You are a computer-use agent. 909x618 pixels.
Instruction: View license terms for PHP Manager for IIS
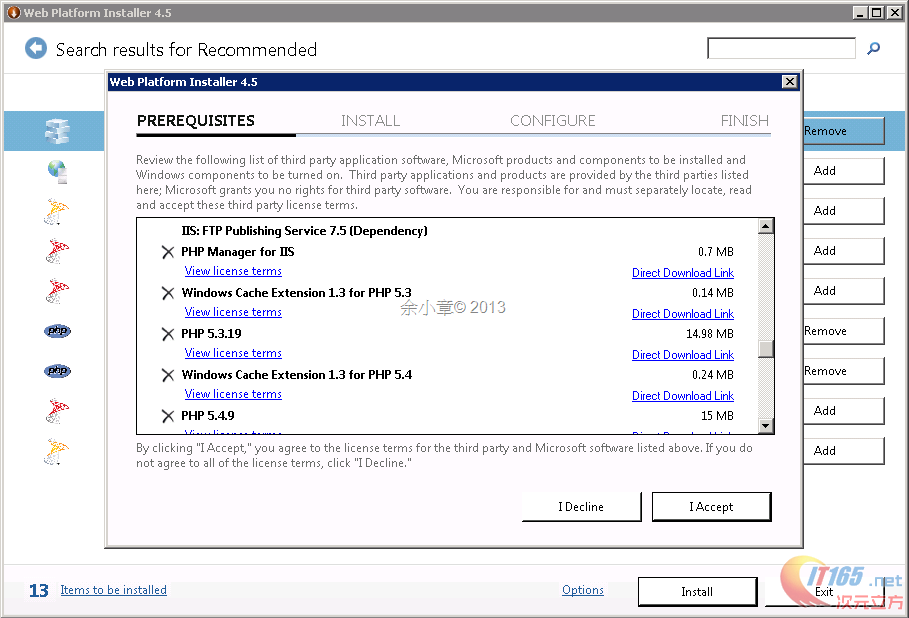pos(233,271)
